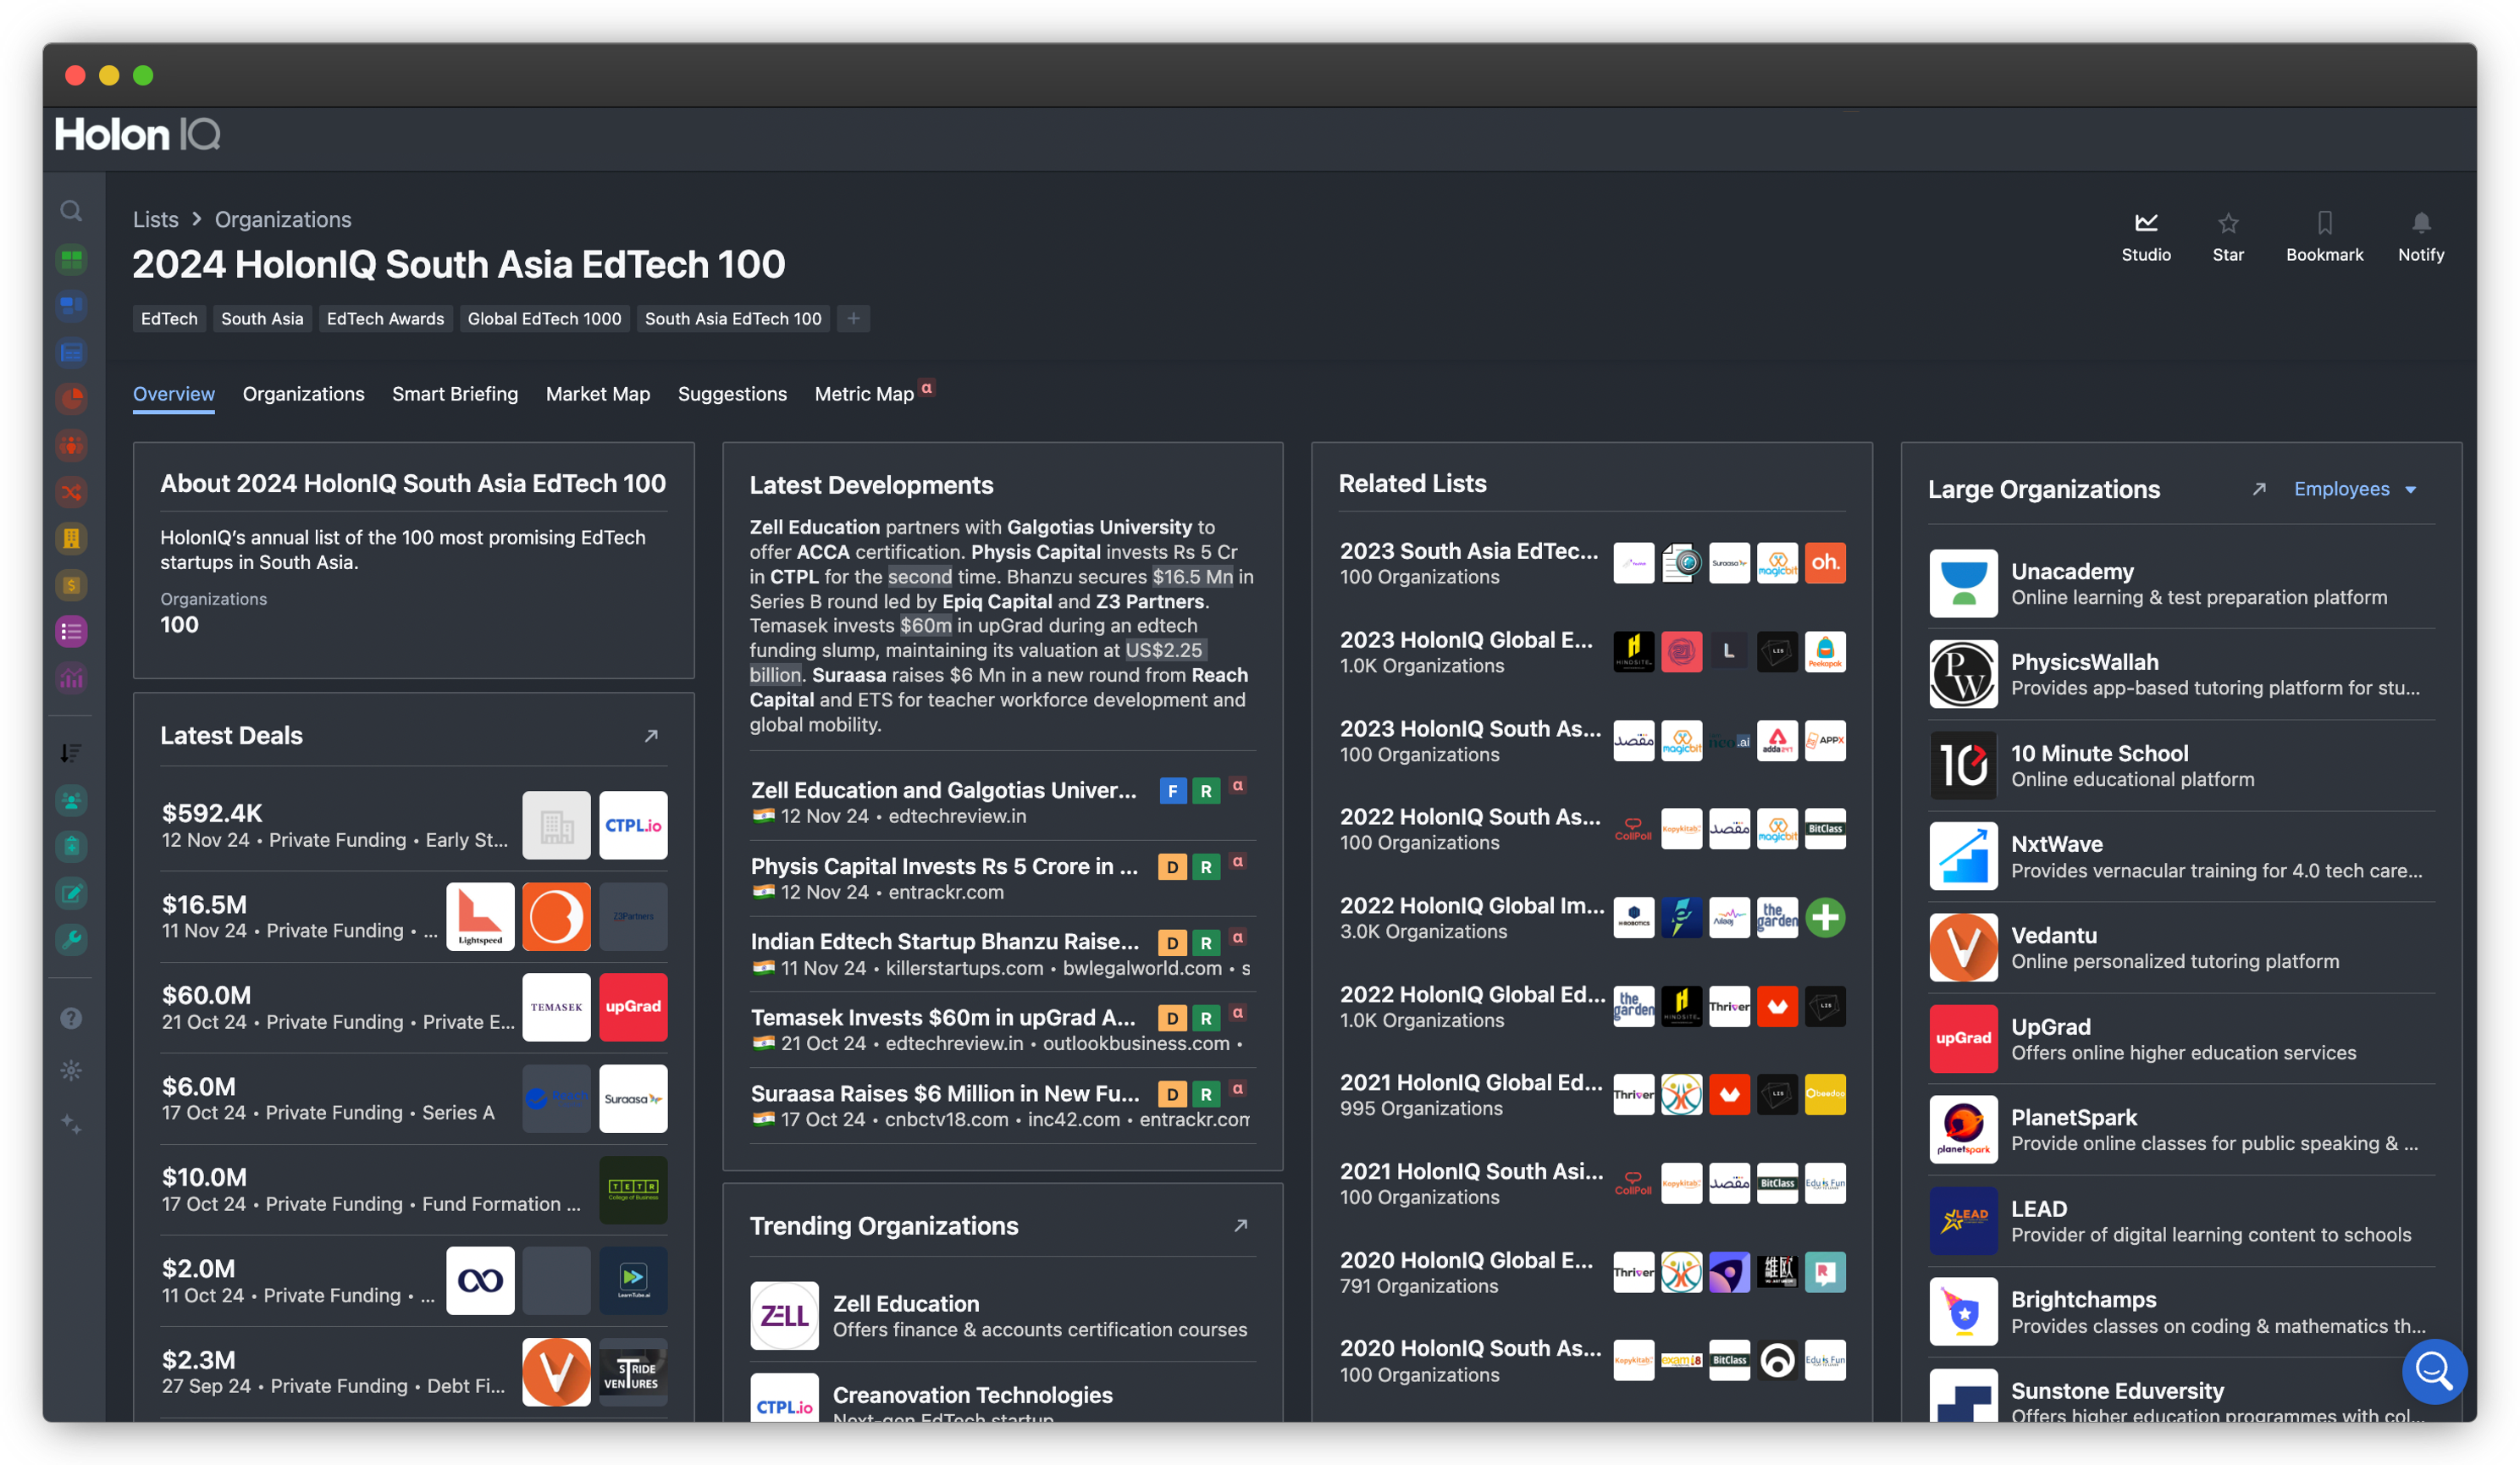Open 2021 HolonIQ Global EdTech 995 Organizations list

pos(1592,1095)
